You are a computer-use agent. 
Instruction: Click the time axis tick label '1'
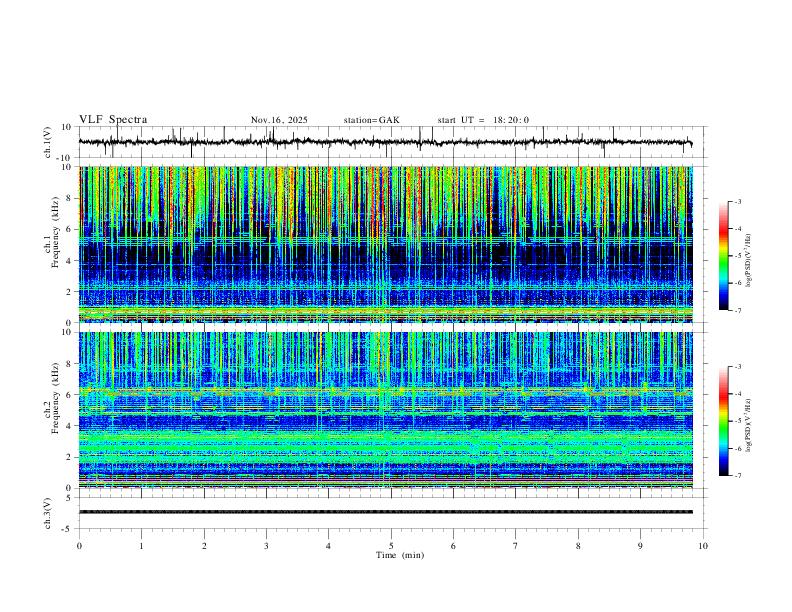coord(141,546)
